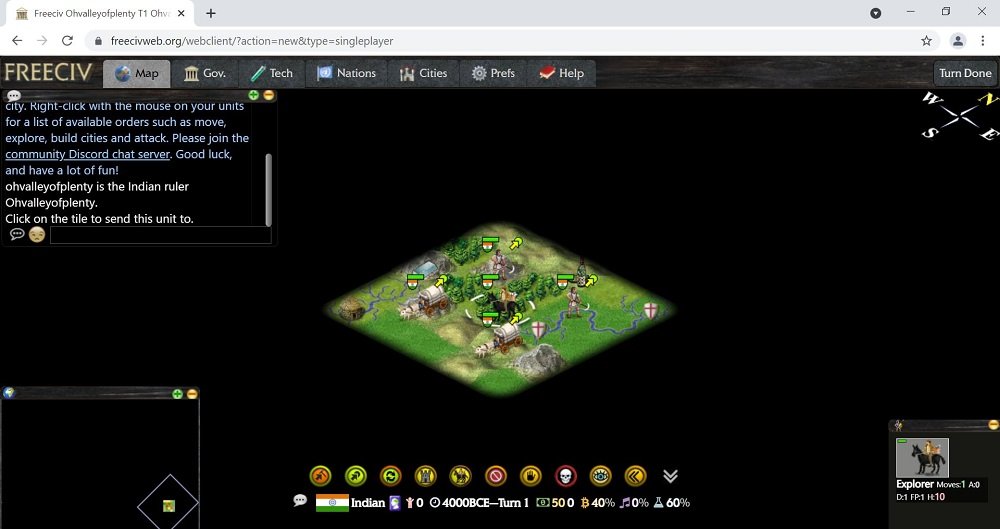Click the Indian flag in status bar
The image size is (1000, 529).
[332, 503]
